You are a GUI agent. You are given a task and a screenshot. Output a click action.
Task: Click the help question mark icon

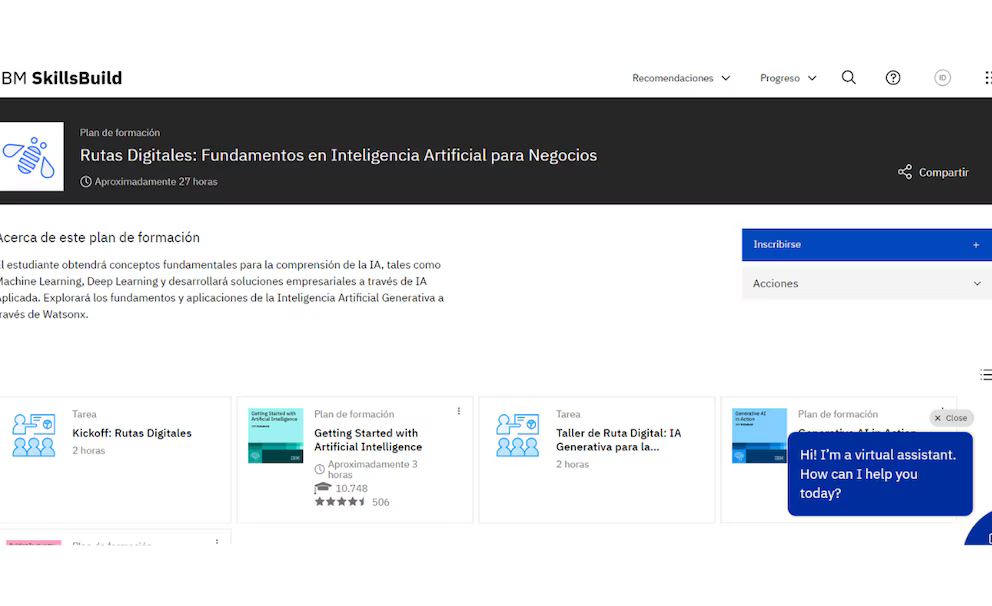pyautogui.click(x=893, y=78)
